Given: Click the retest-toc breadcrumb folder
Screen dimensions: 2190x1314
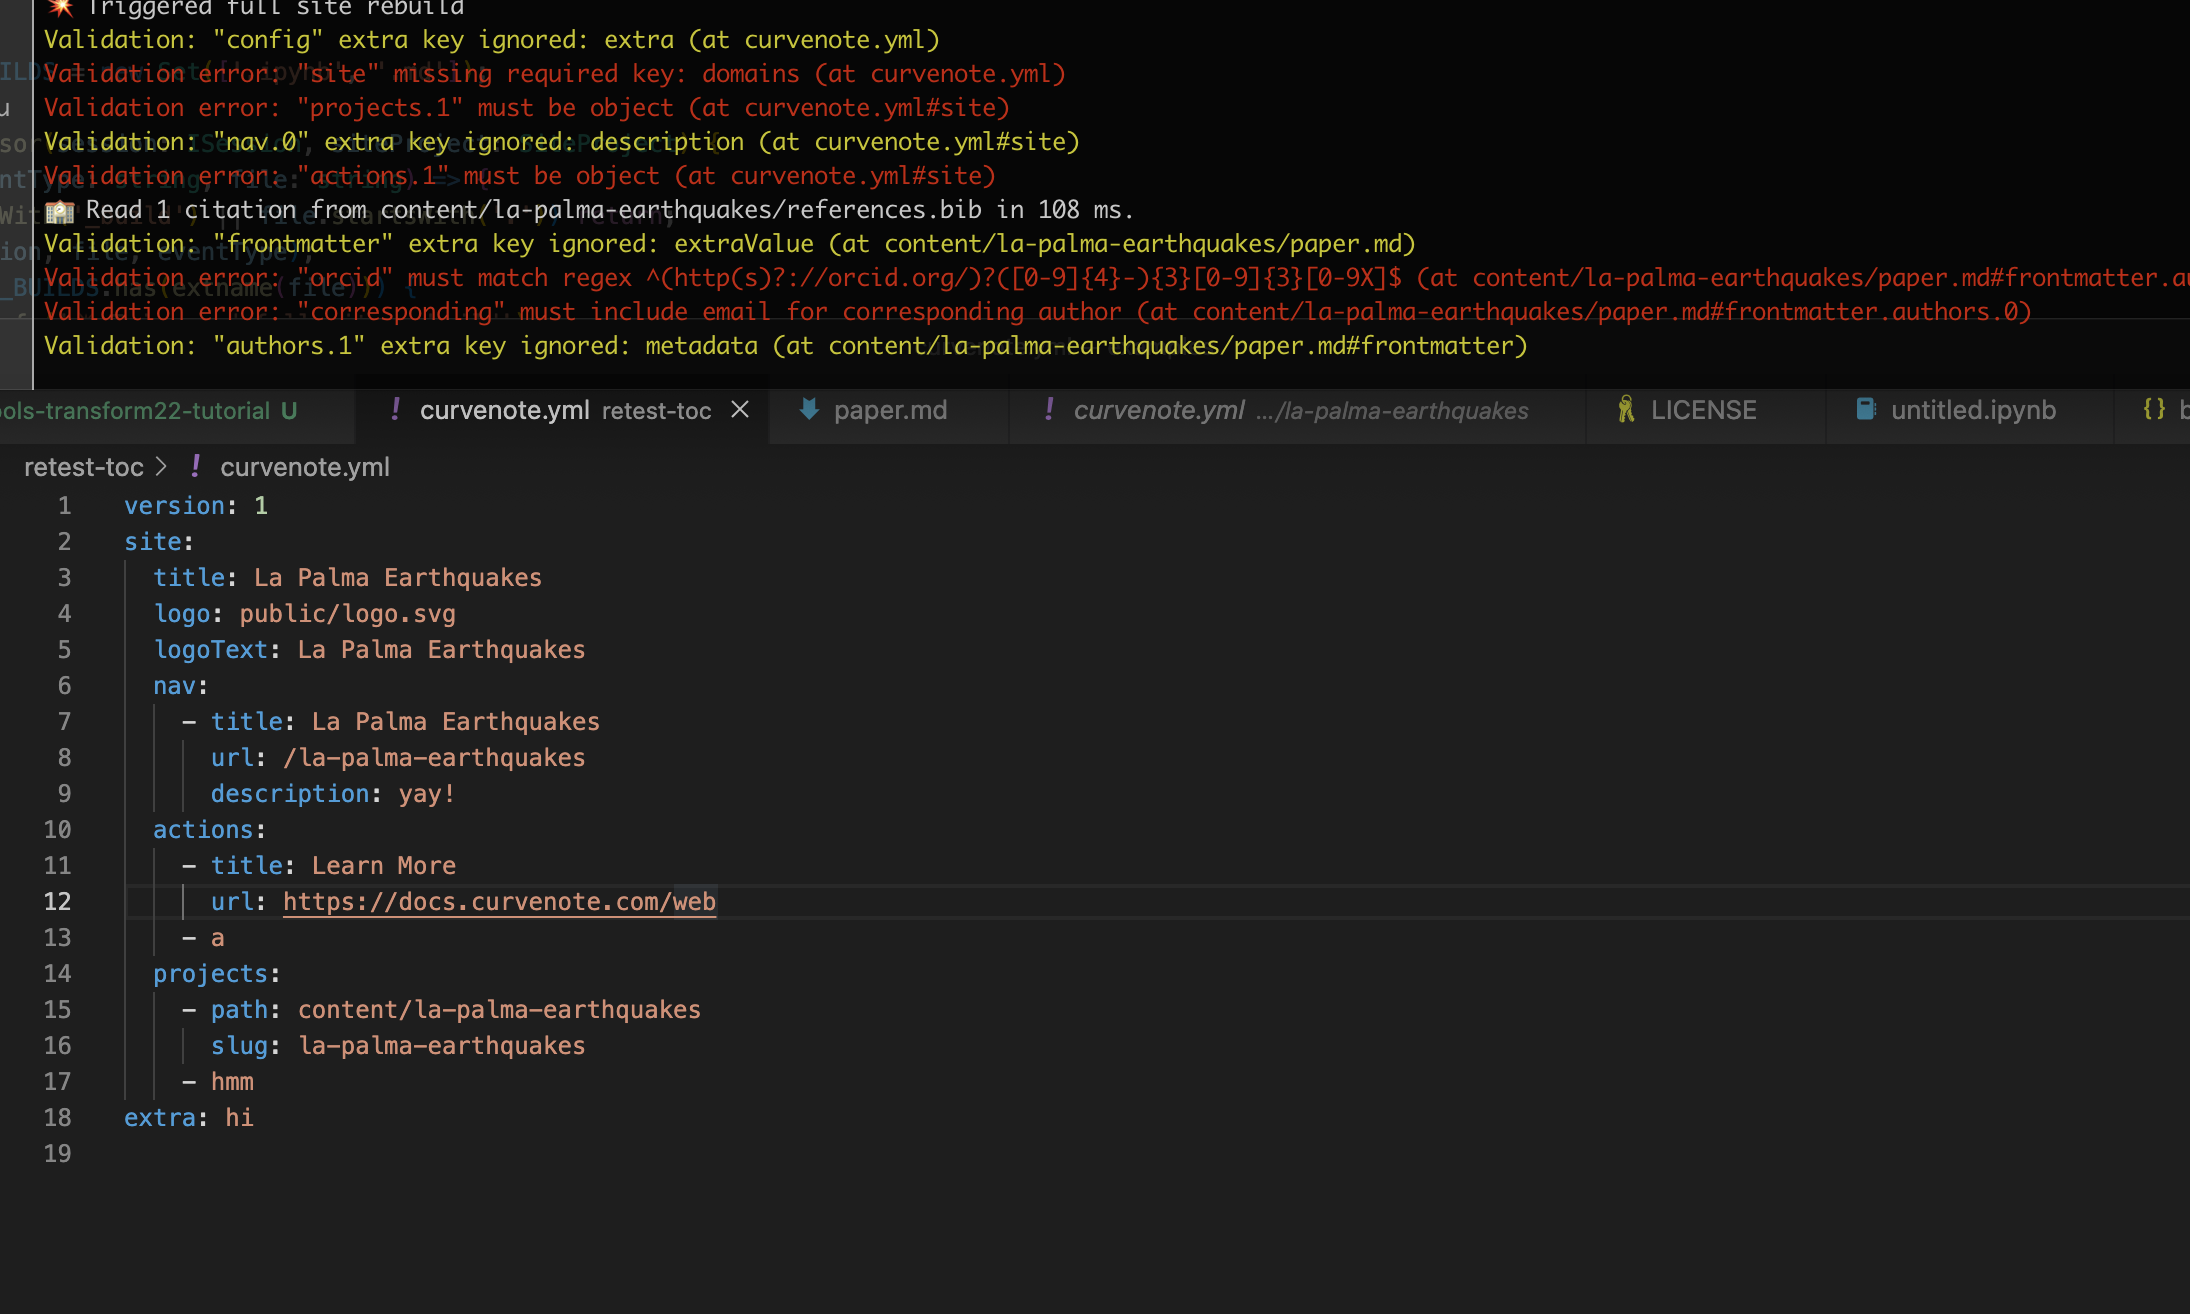Looking at the screenshot, I should [84, 467].
